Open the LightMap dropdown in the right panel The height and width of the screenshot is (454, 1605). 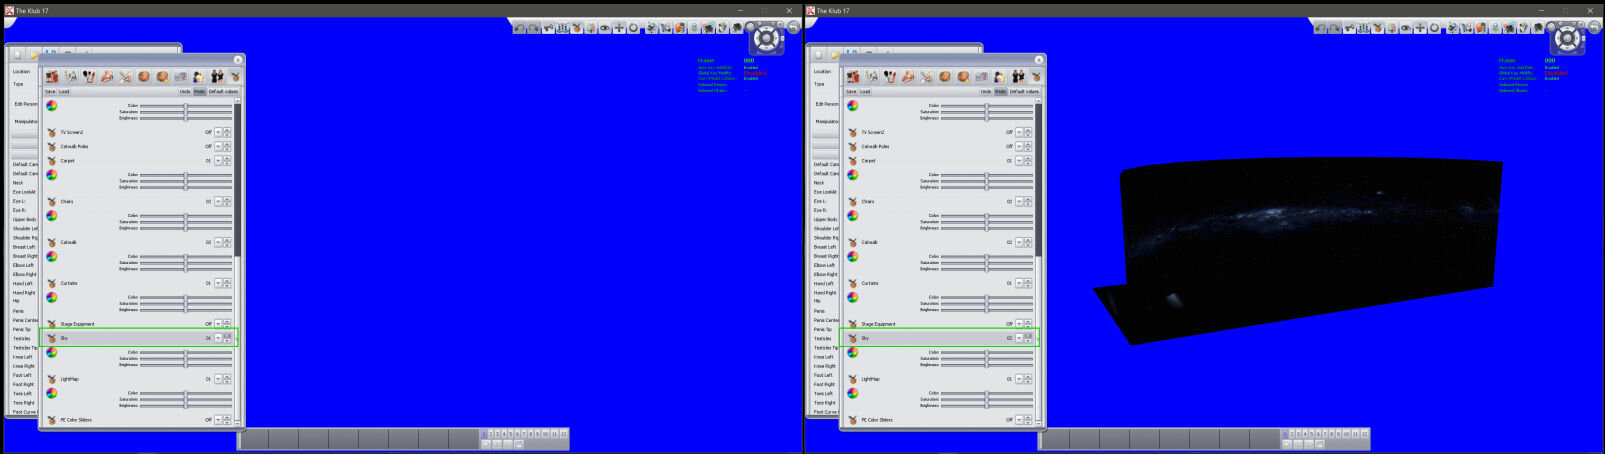1019,379
